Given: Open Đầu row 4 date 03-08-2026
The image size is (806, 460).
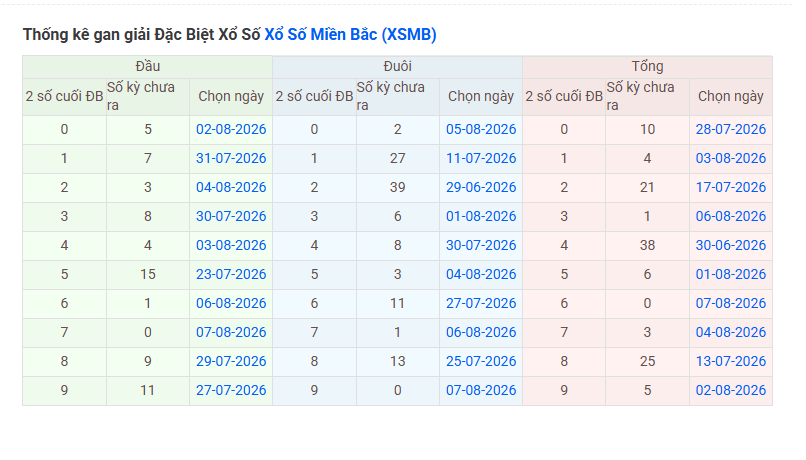Looking at the screenshot, I should (231, 245).
